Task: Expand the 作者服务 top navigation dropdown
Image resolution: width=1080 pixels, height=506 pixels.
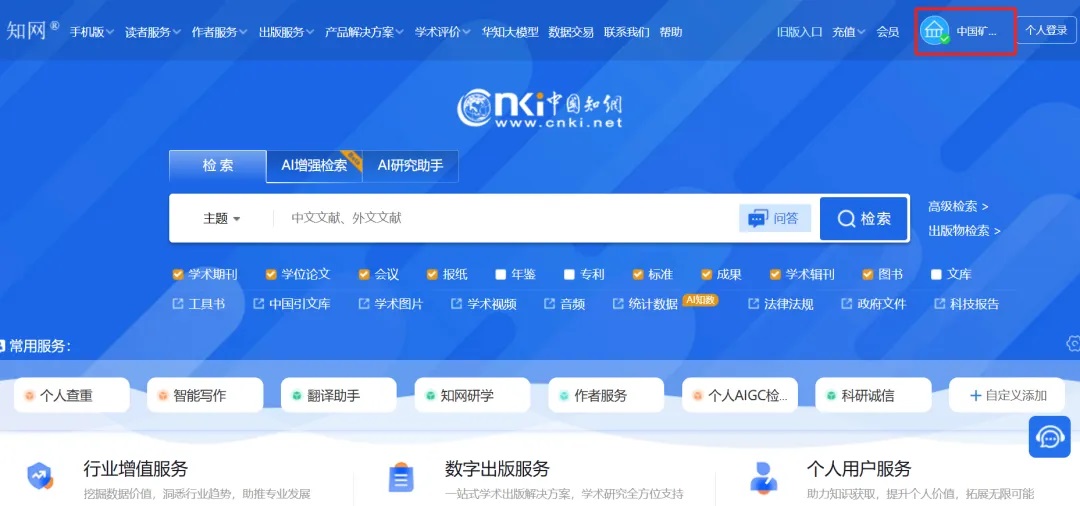Action: tap(220, 32)
